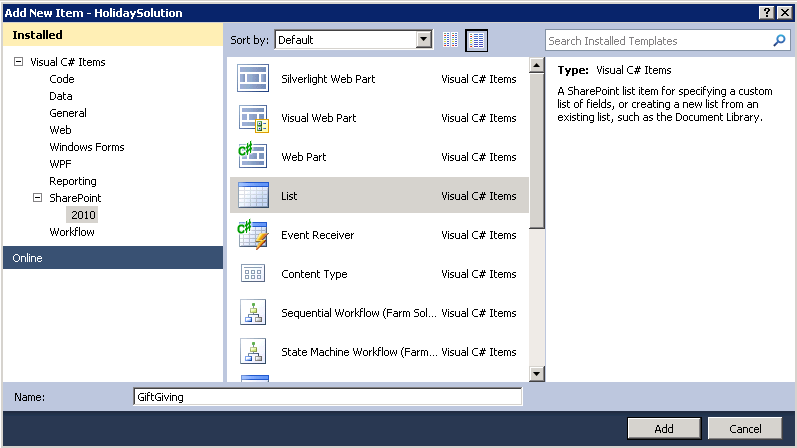This screenshot has height=448, width=797.
Task: Click the Cancel button
Action: tap(745, 428)
